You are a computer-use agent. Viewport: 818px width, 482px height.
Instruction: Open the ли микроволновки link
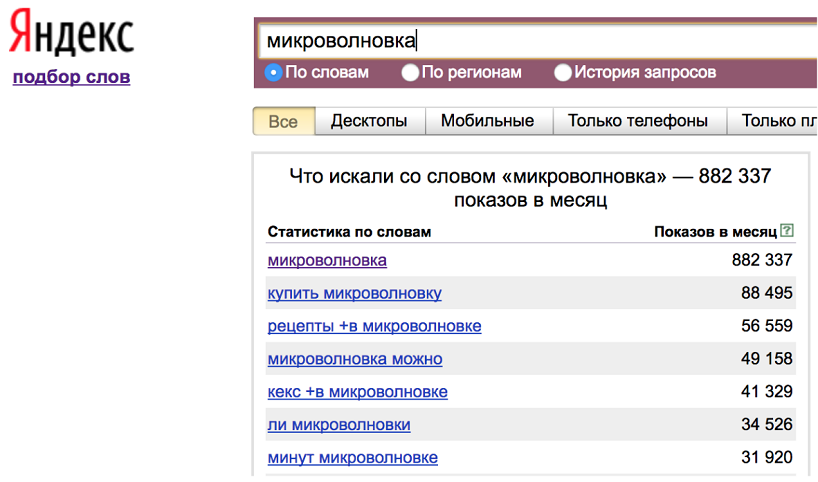coord(339,425)
